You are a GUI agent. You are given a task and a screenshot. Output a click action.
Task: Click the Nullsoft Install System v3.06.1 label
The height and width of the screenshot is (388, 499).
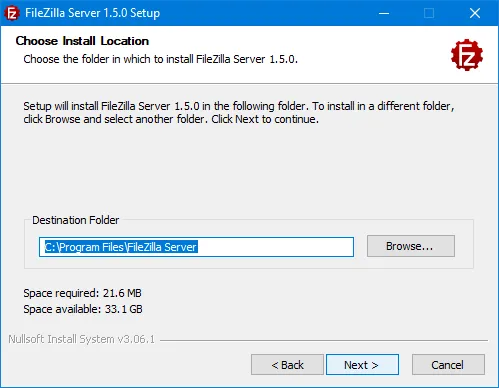pyautogui.click(x=82, y=339)
